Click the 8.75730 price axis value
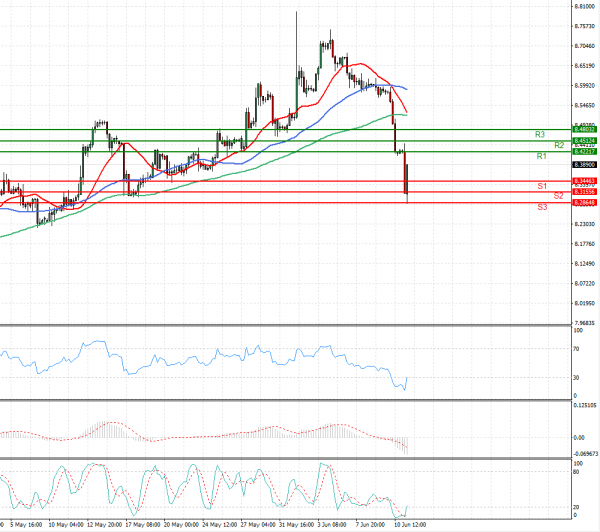Screen dimensions: 600x532 [x=585, y=26]
